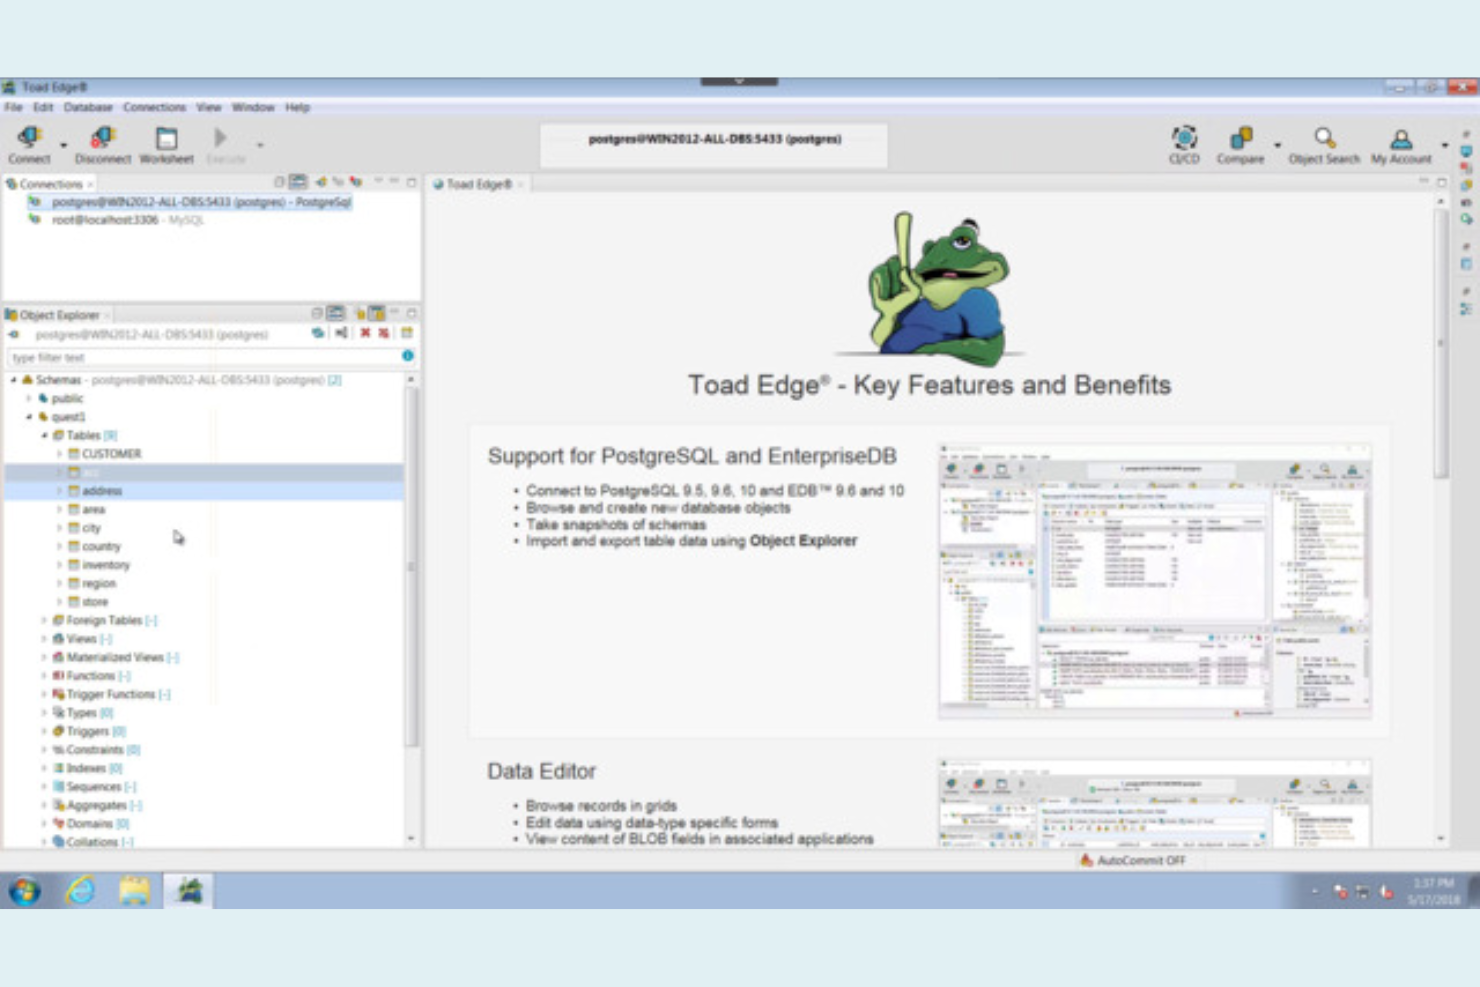Open a new Worksheet from the toolbar
This screenshot has width=1480, height=987.
coord(166,137)
